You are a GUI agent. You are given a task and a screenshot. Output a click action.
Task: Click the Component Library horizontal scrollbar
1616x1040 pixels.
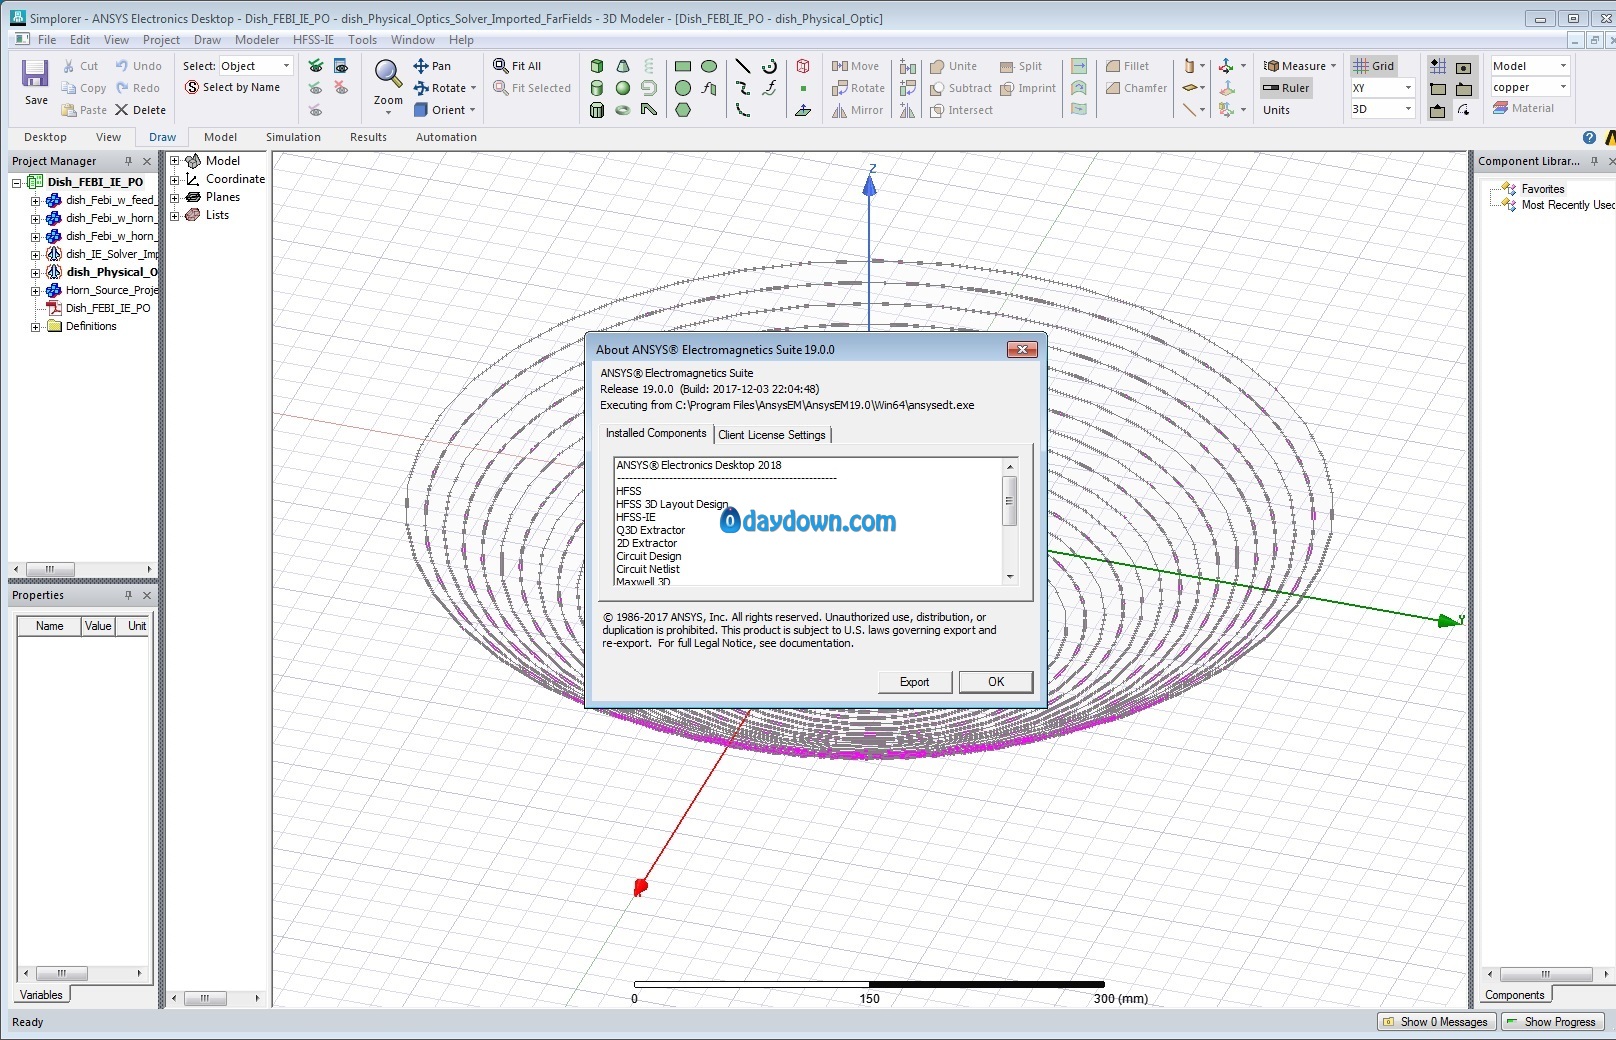point(1546,974)
